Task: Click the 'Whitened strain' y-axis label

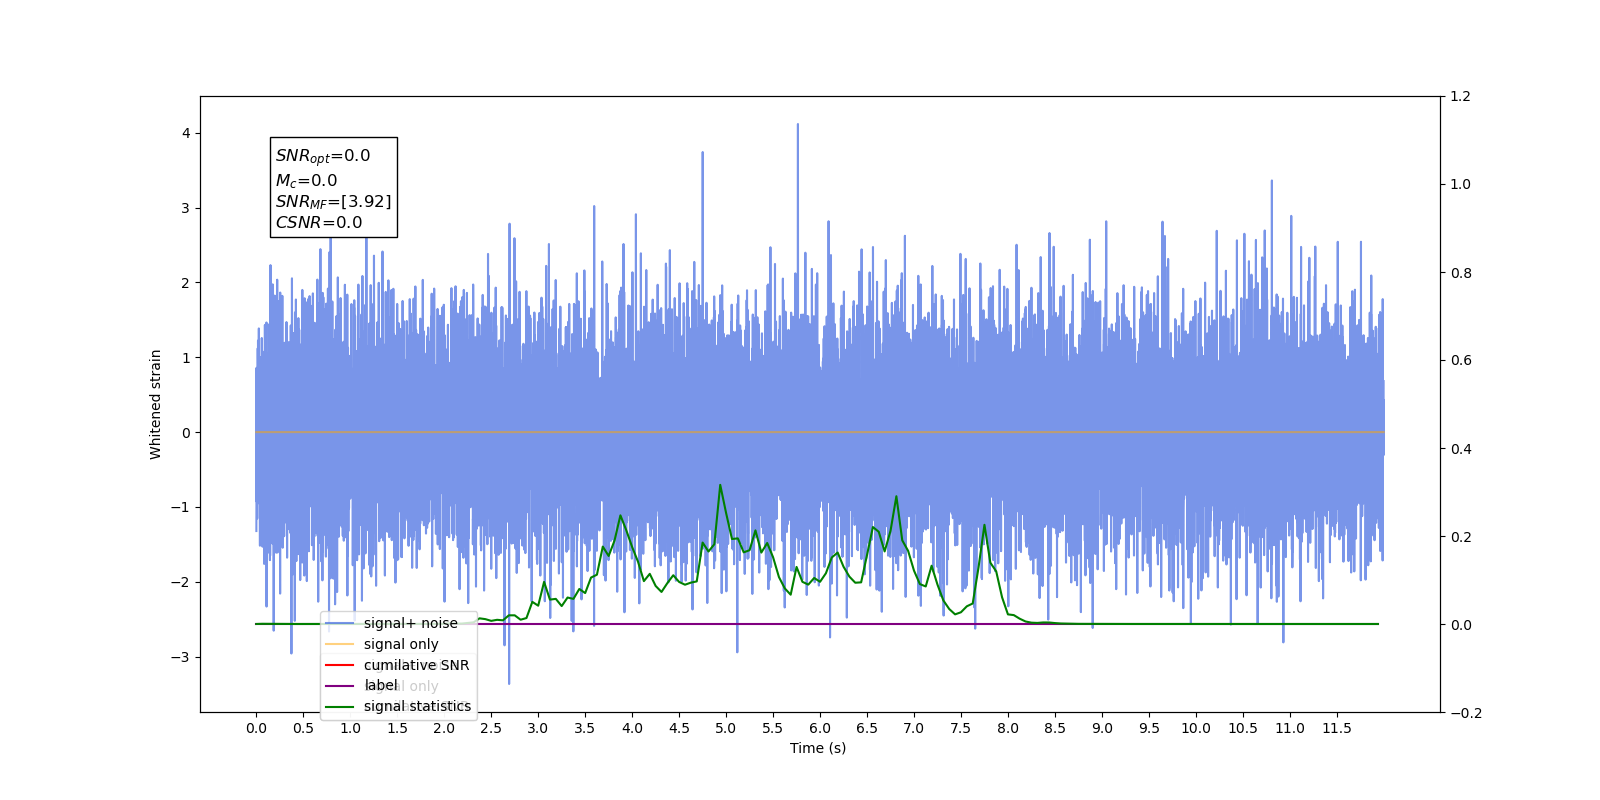Action: pyautogui.click(x=155, y=404)
